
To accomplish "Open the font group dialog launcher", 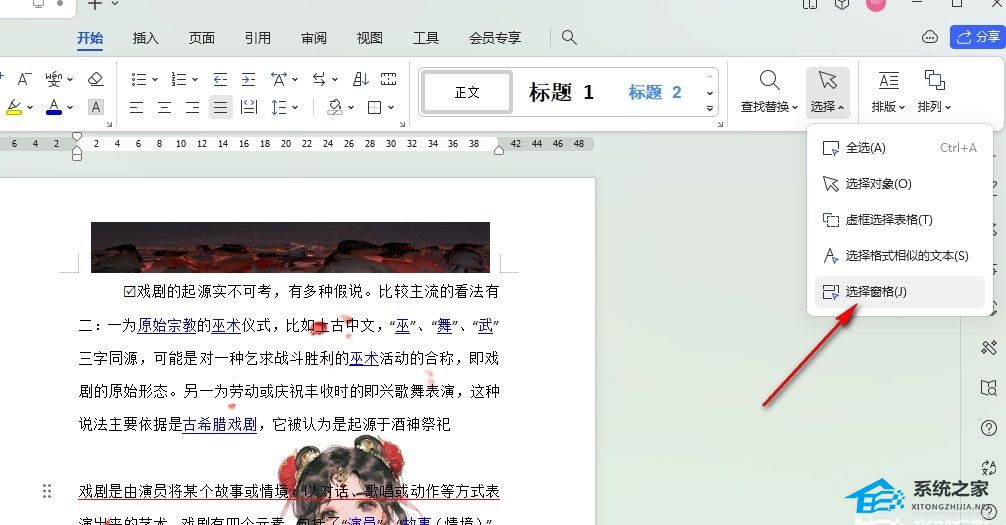I will (110, 124).
